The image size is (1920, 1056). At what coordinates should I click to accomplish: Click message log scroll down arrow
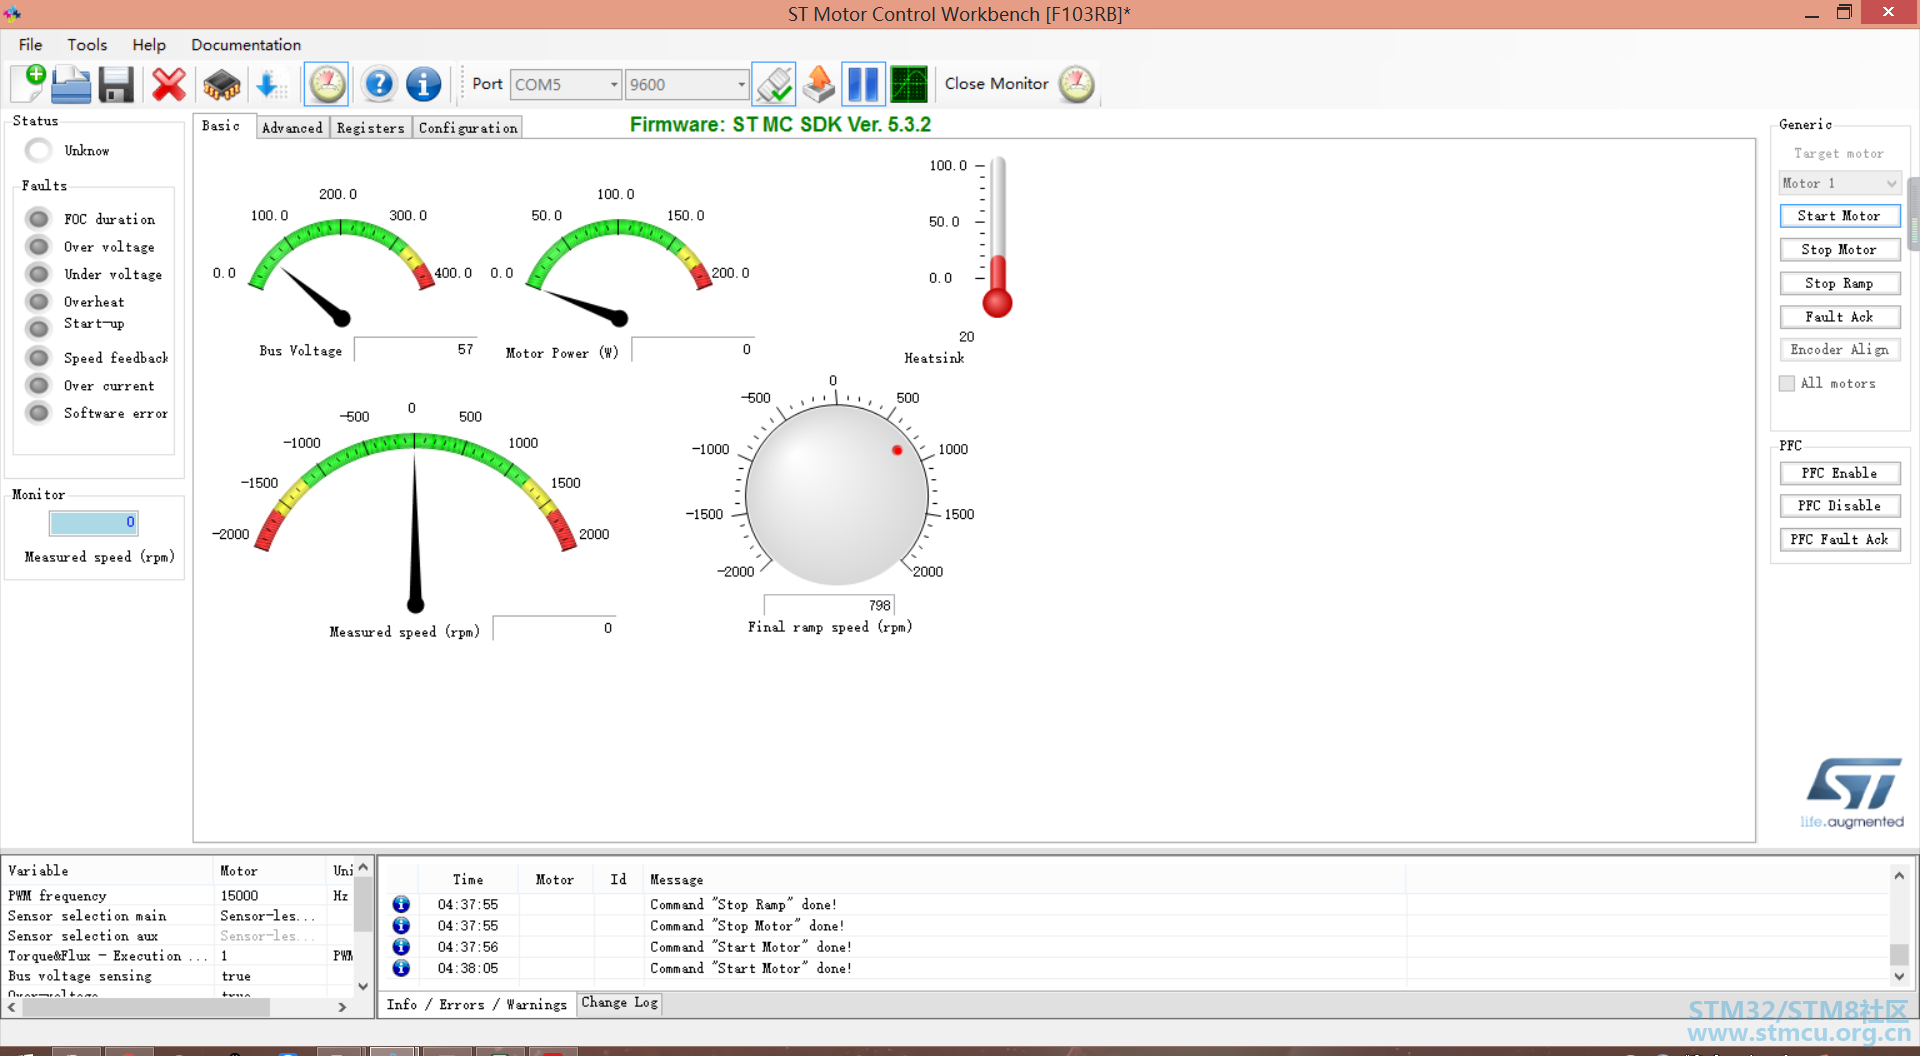[x=1899, y=977]
